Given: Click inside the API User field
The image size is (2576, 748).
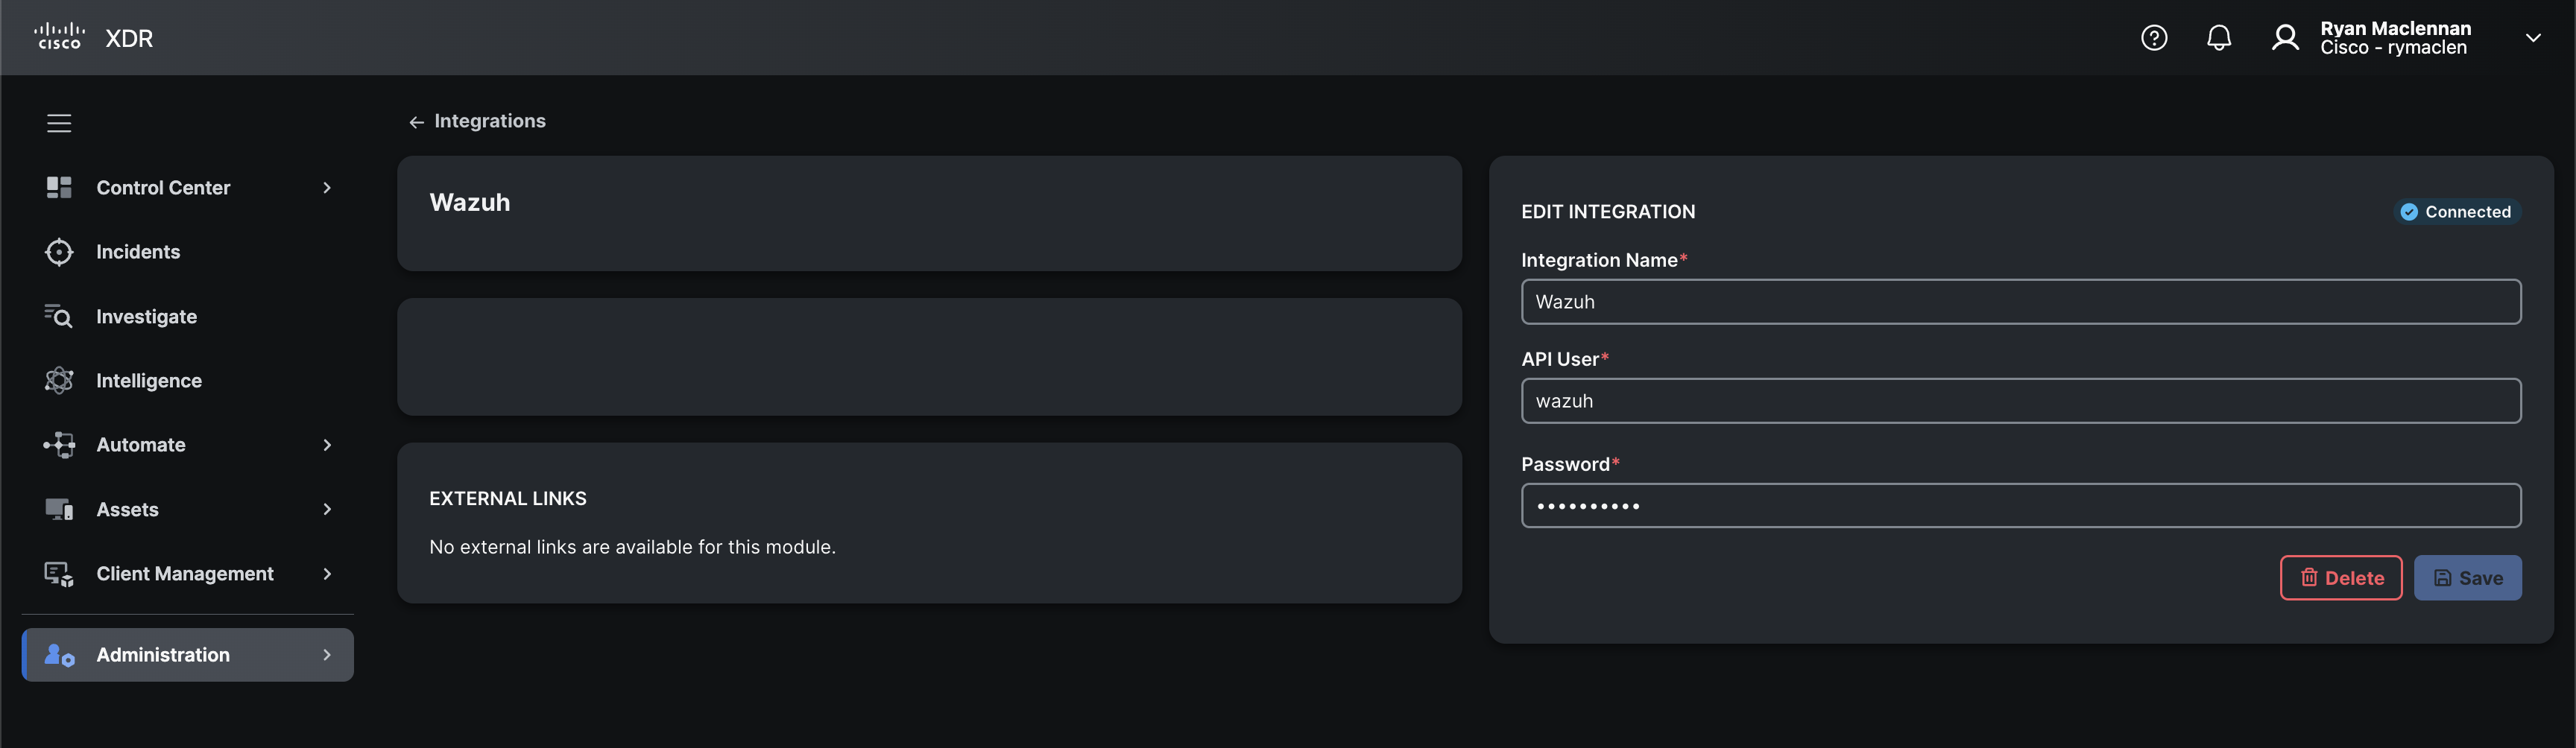Looking at the screenshot, I should click(2021, 400).
